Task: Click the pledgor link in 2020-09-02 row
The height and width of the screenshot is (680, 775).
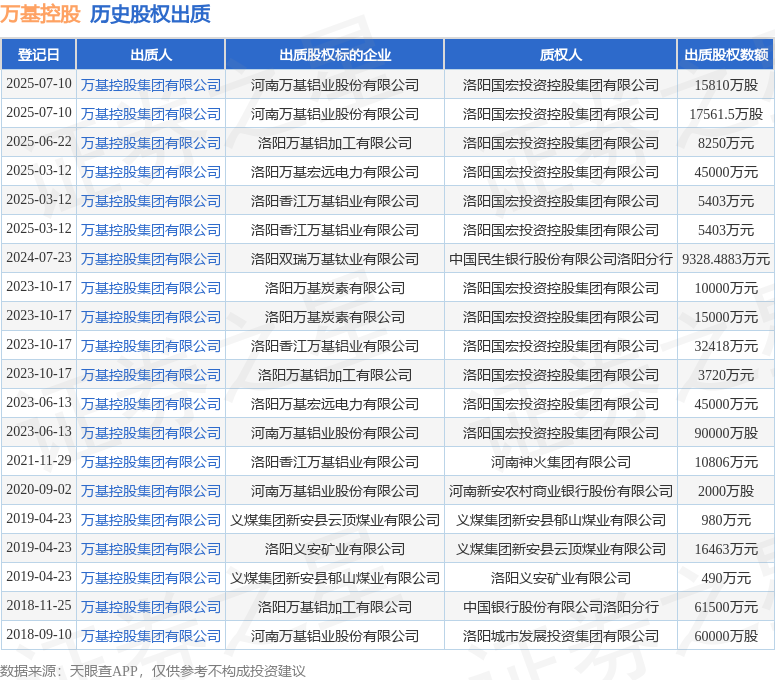Action: coord(150,491)
